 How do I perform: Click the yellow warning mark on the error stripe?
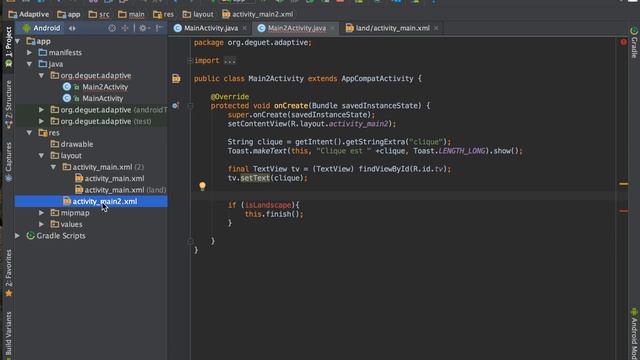tap(624, 184)
